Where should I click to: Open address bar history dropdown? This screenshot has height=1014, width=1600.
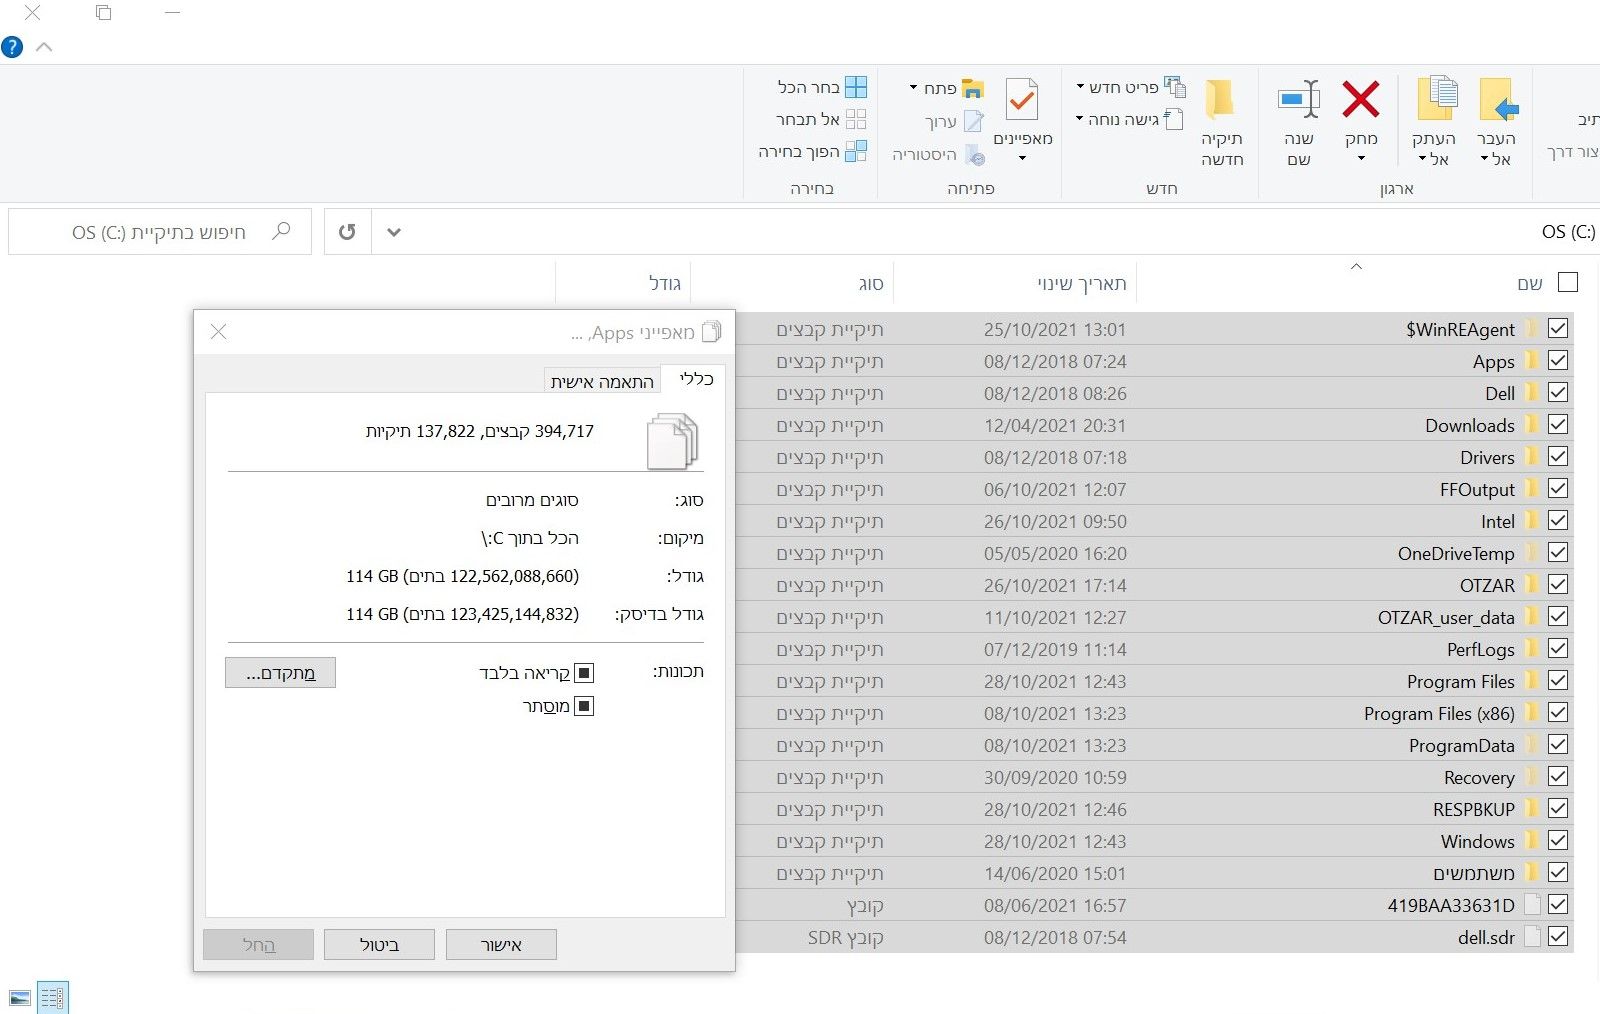(394, 232)
